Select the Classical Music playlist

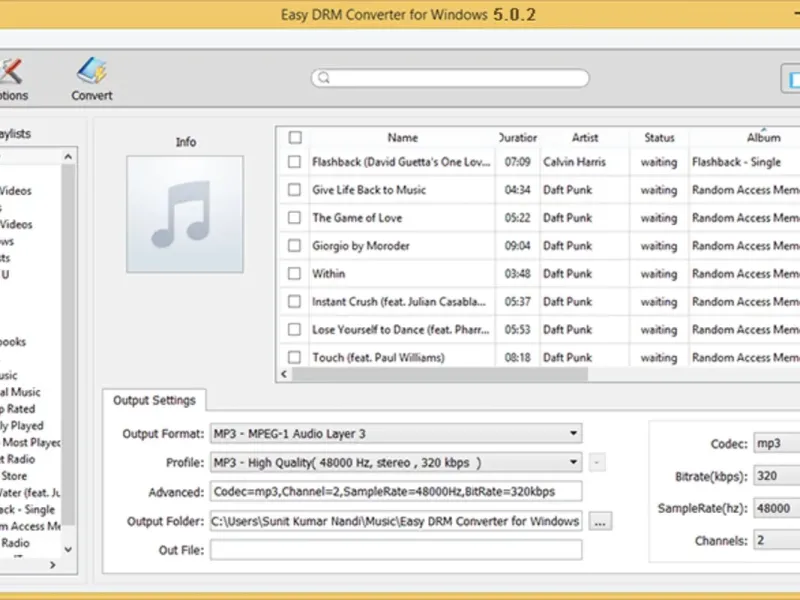pos(20,392)
